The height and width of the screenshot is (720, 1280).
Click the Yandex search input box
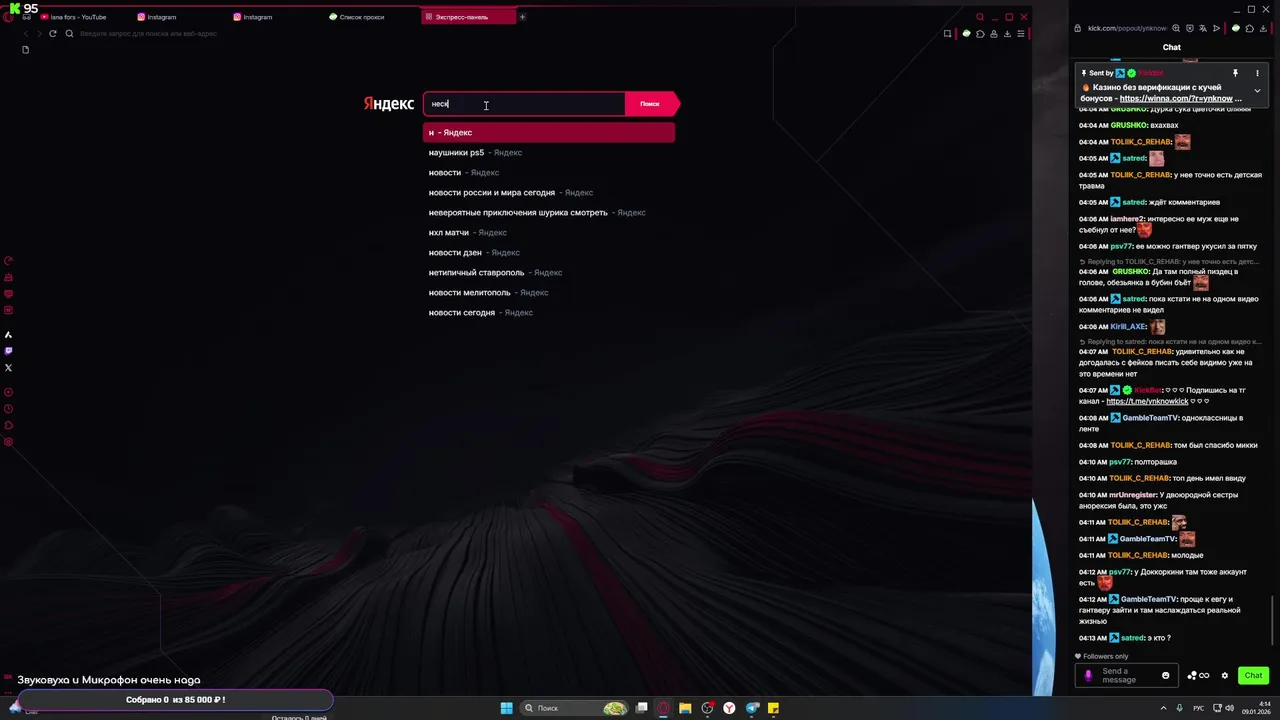(x=524, y=104)
